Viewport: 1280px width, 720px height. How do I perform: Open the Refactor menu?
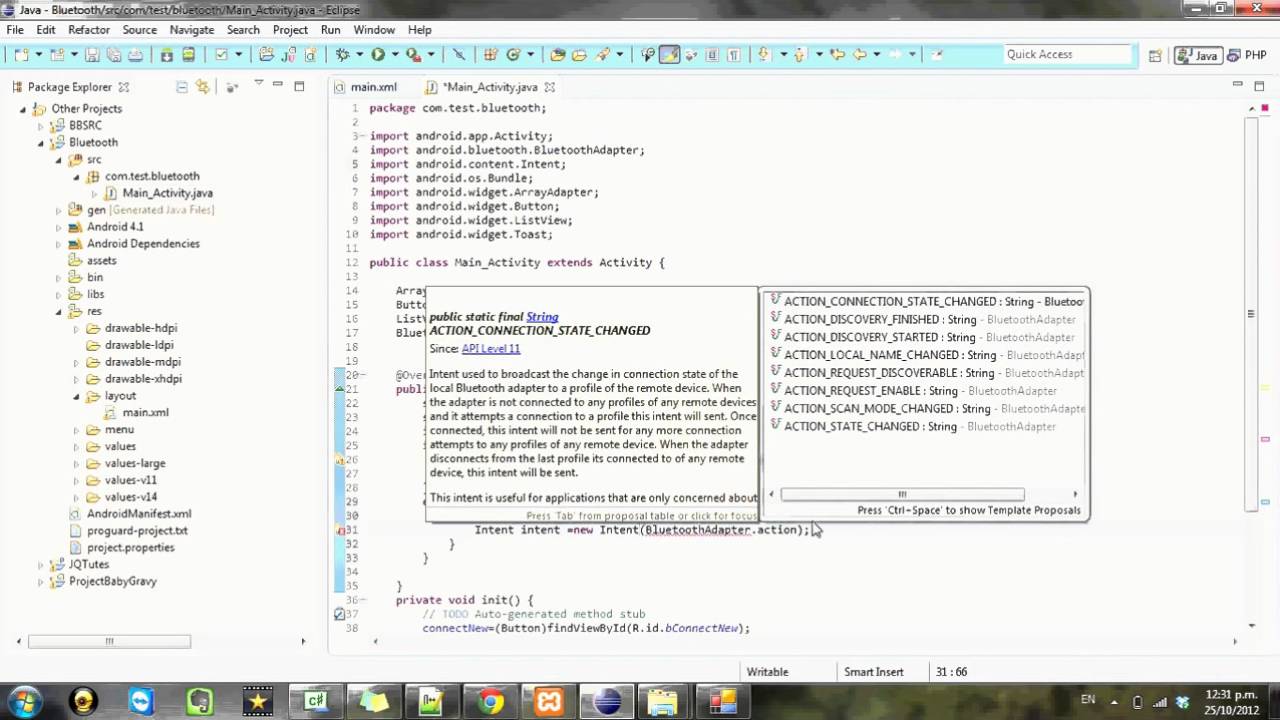pos(89,30)
